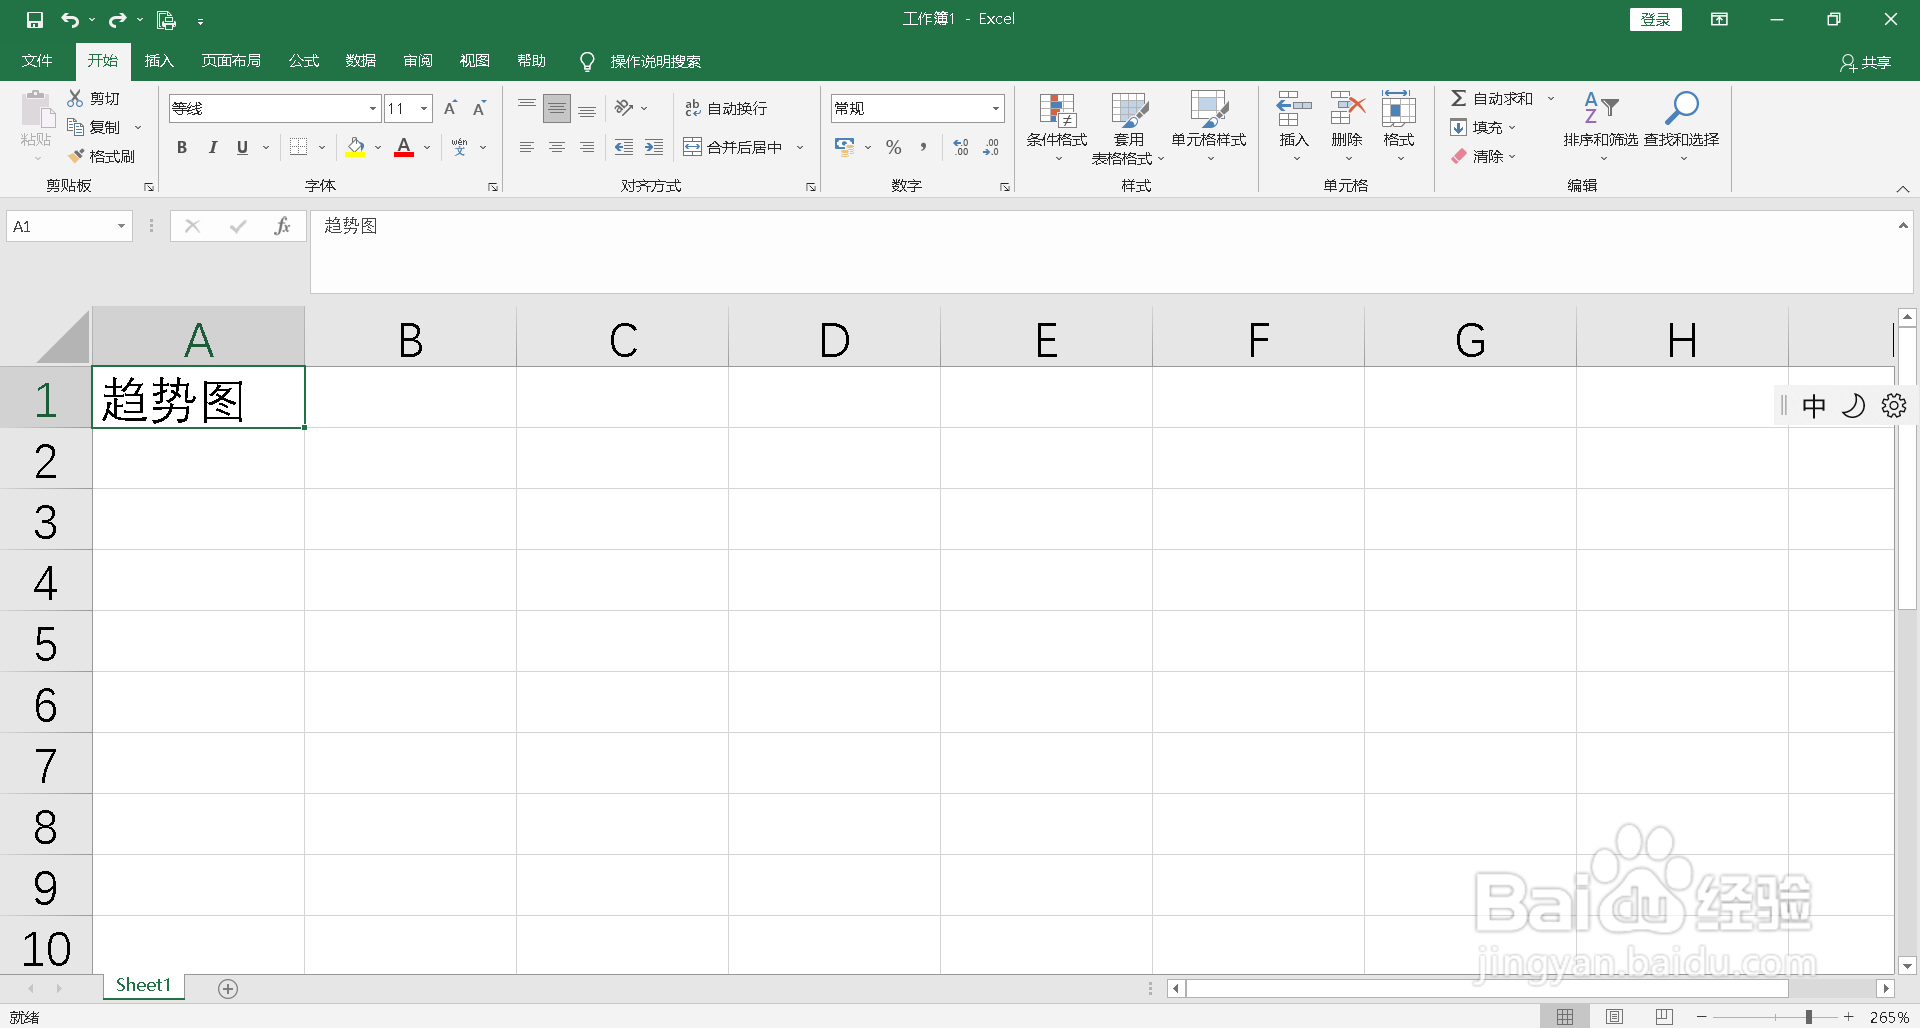Click the Copy (复制) button
1920x1028 pixels.
tap(96, 127)
